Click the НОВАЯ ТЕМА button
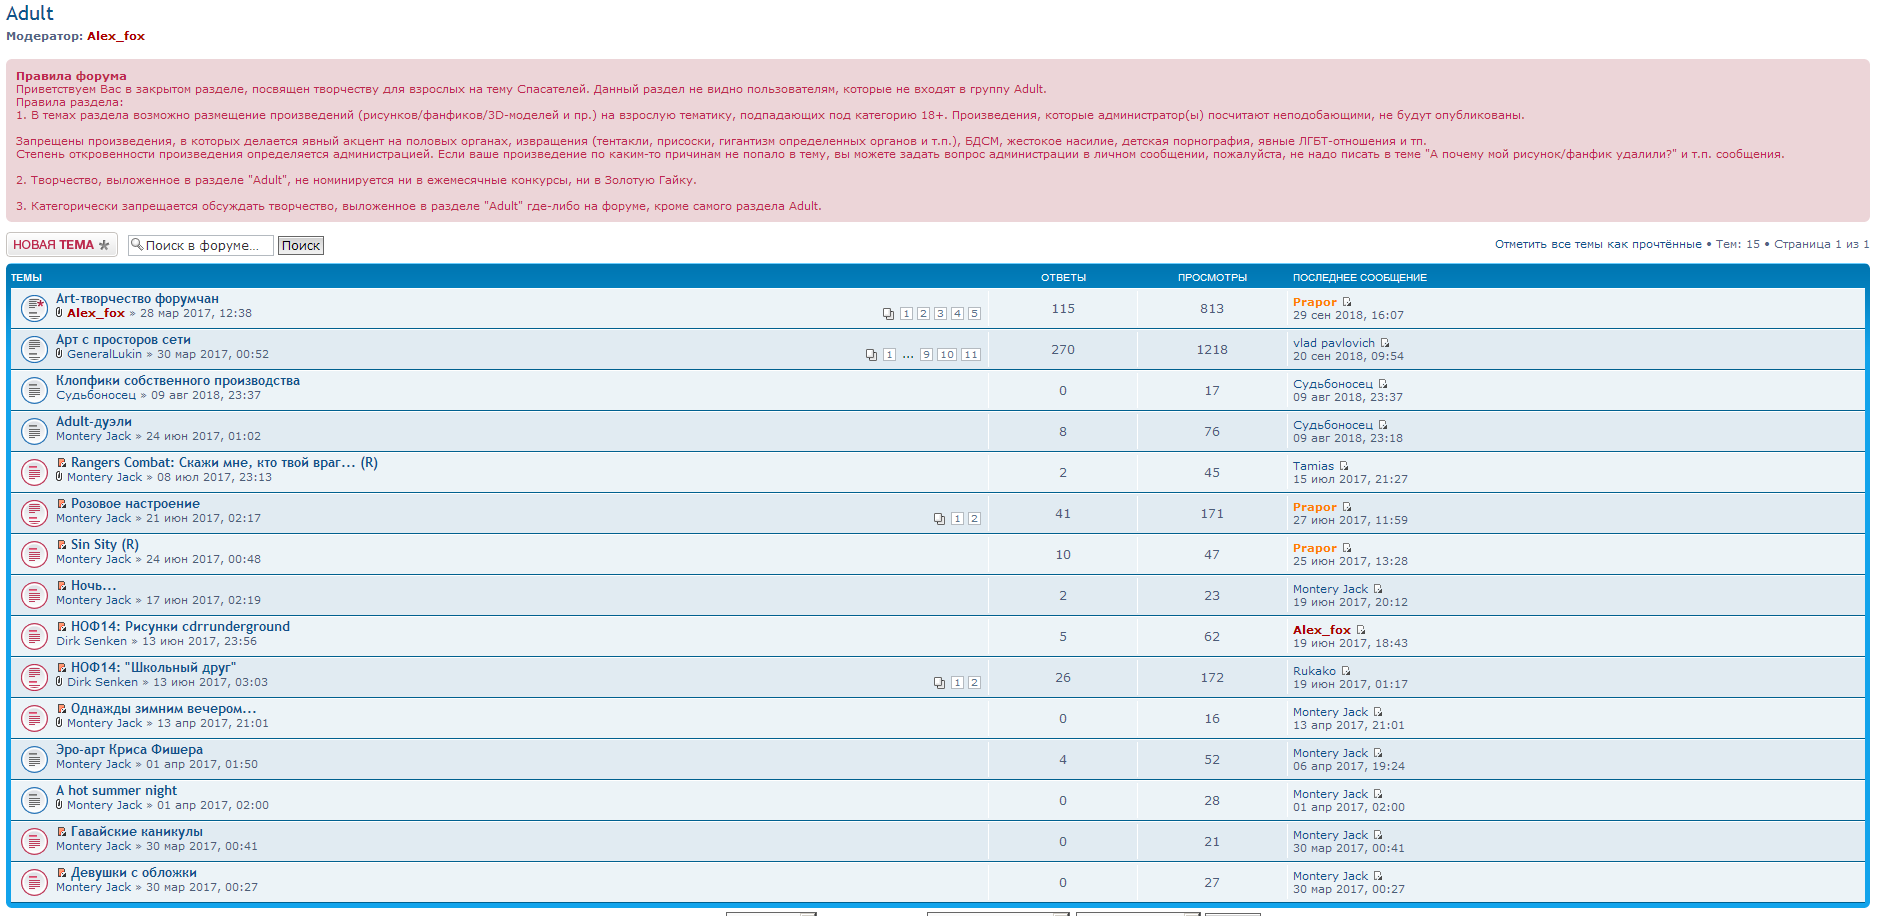Image resolution: width=1878 pixels, height=916 pixels. 62,245
